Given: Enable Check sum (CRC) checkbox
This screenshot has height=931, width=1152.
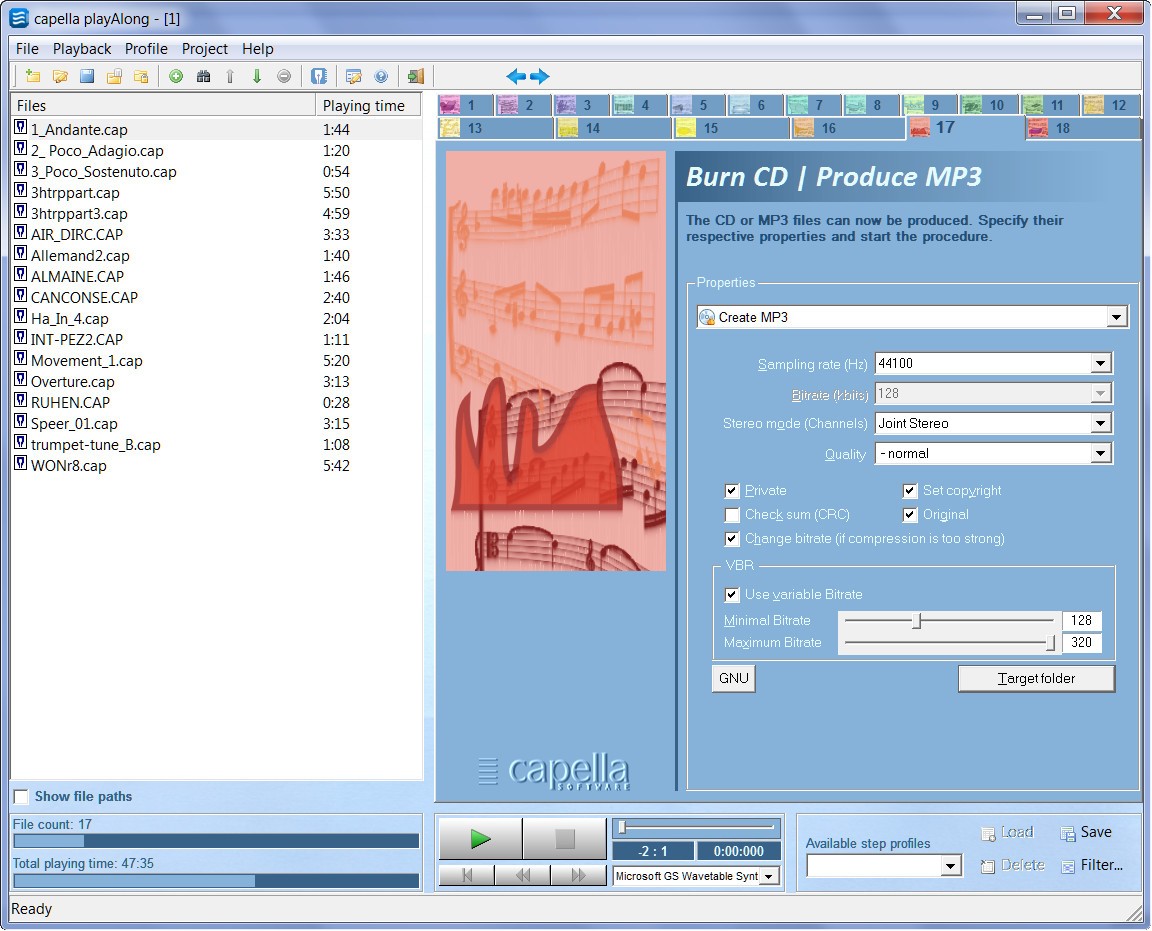Looking at the screenshot, I should tap(732, 515).
